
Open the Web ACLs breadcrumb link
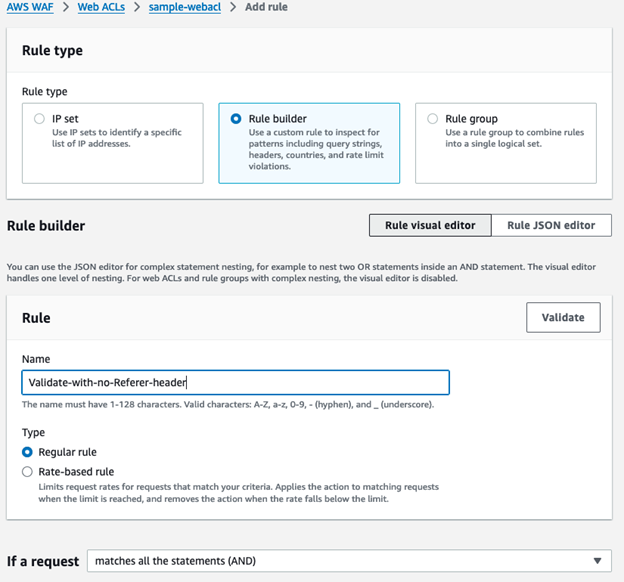101,7
